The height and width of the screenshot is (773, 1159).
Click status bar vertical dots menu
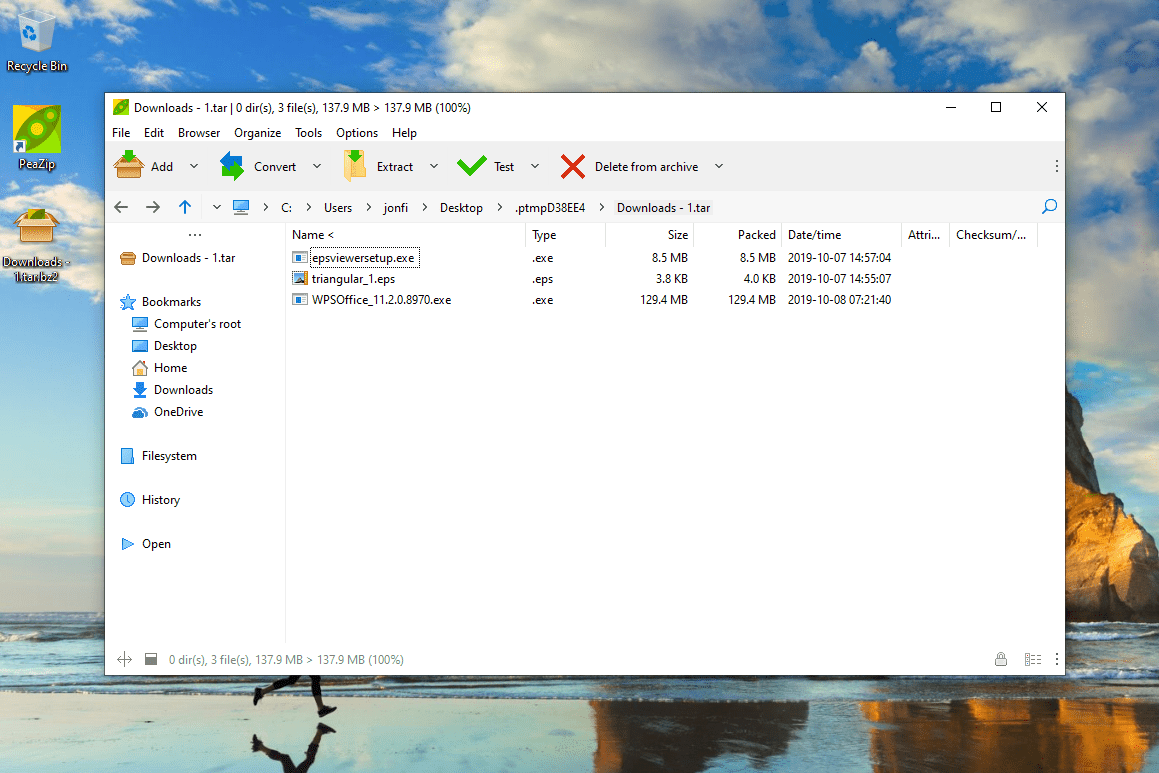tap(1056, 659)
